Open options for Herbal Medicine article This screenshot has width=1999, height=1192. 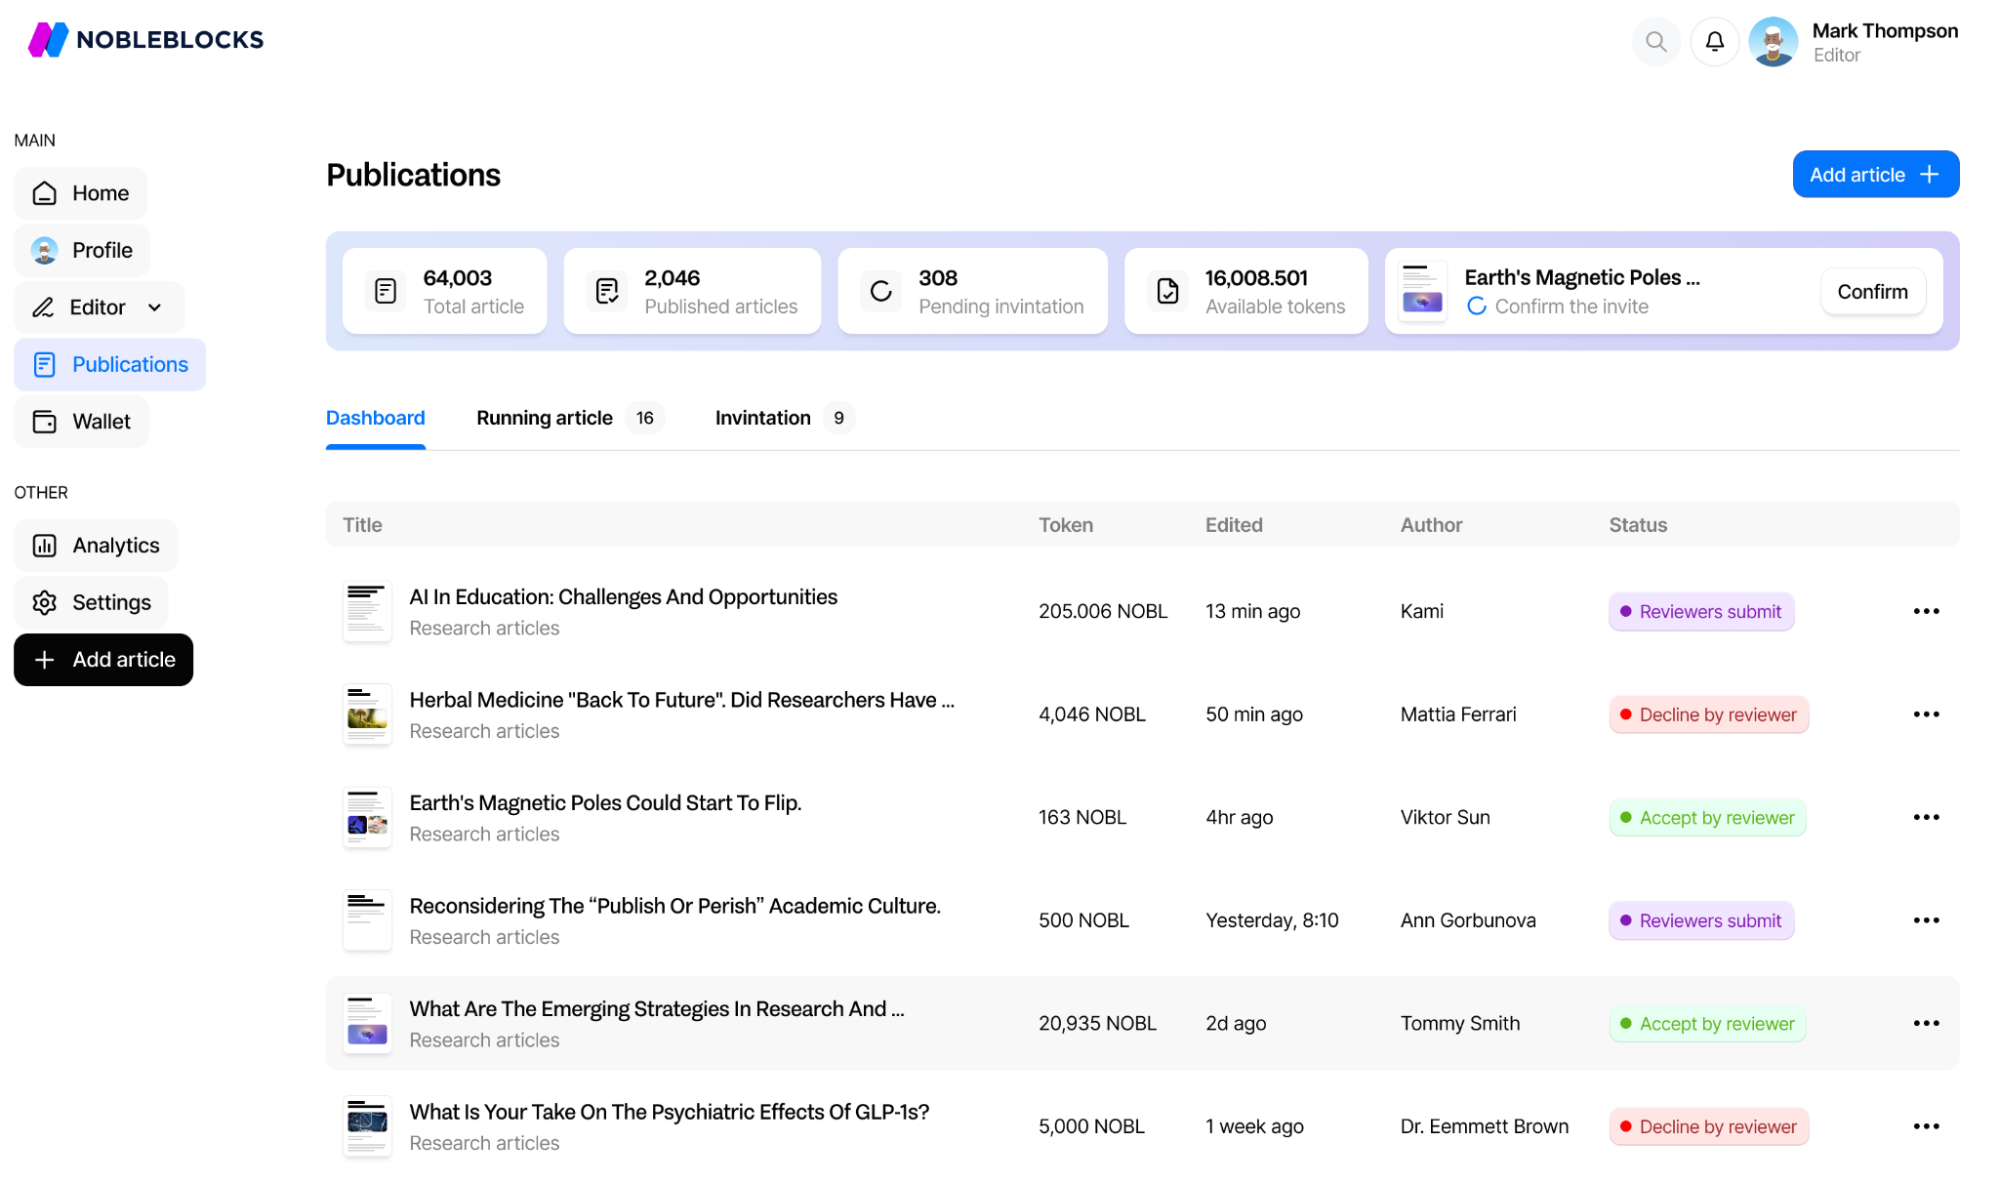[1925, 714]
